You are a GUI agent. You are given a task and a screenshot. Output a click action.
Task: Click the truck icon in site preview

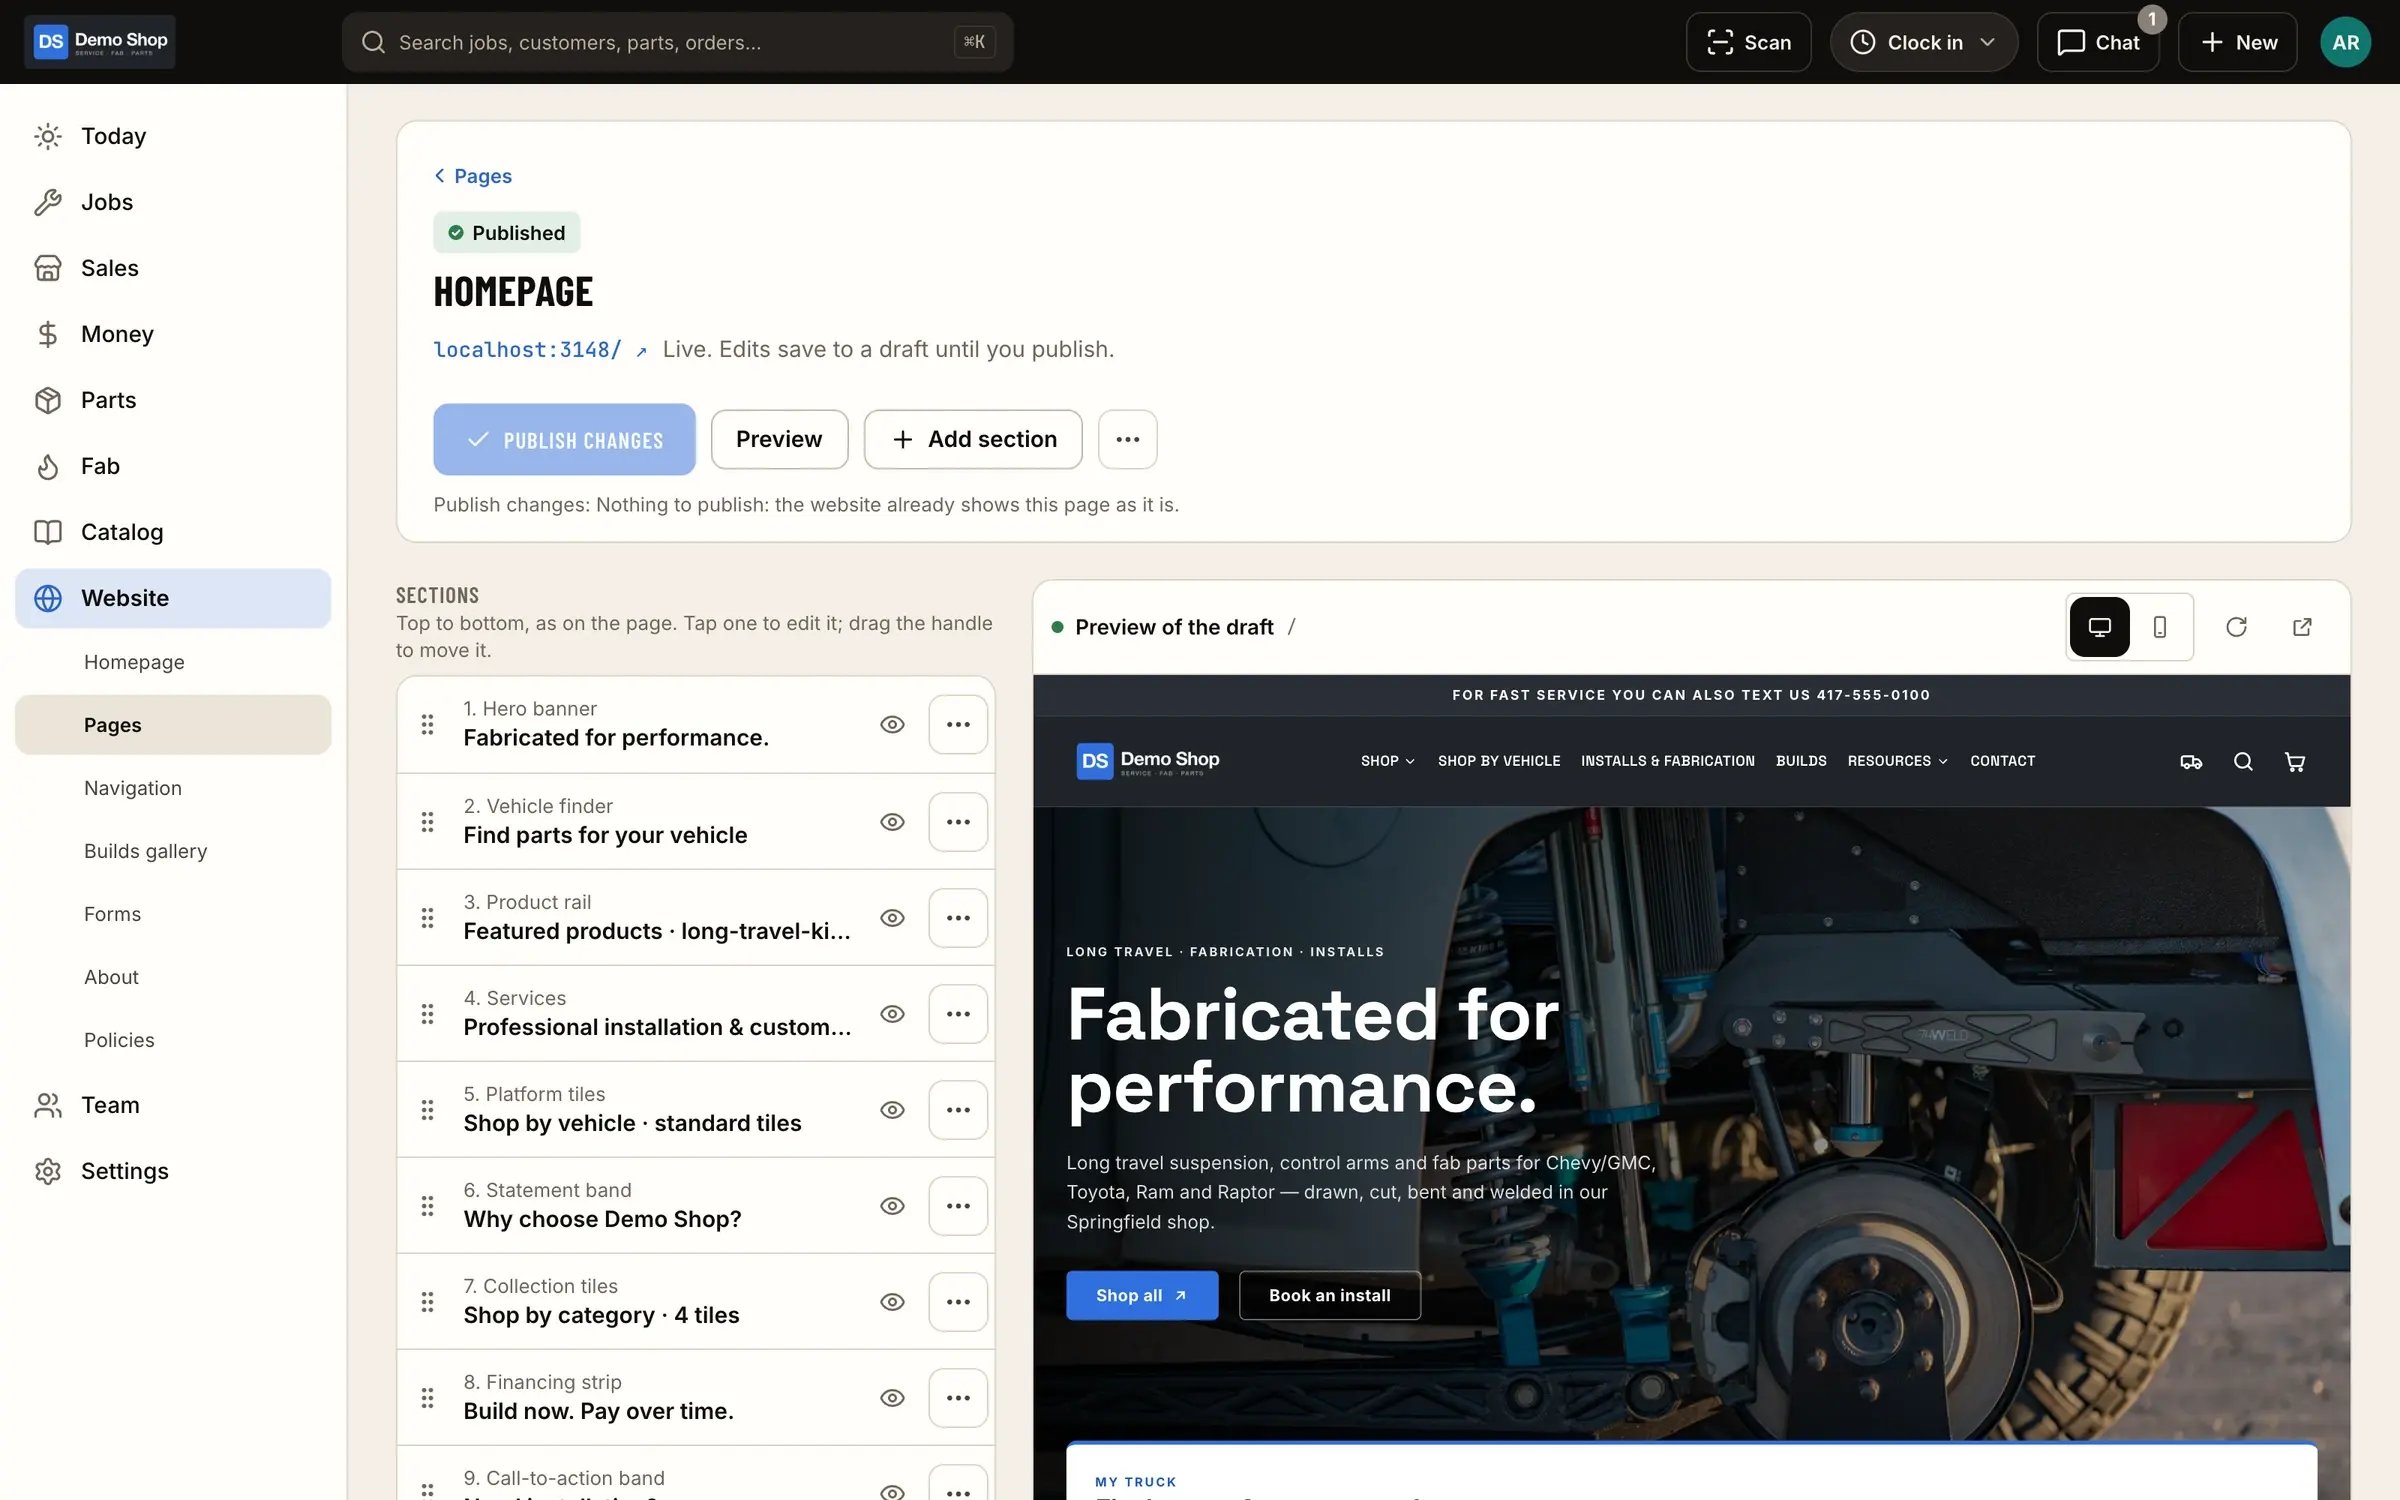point(2191,762)
